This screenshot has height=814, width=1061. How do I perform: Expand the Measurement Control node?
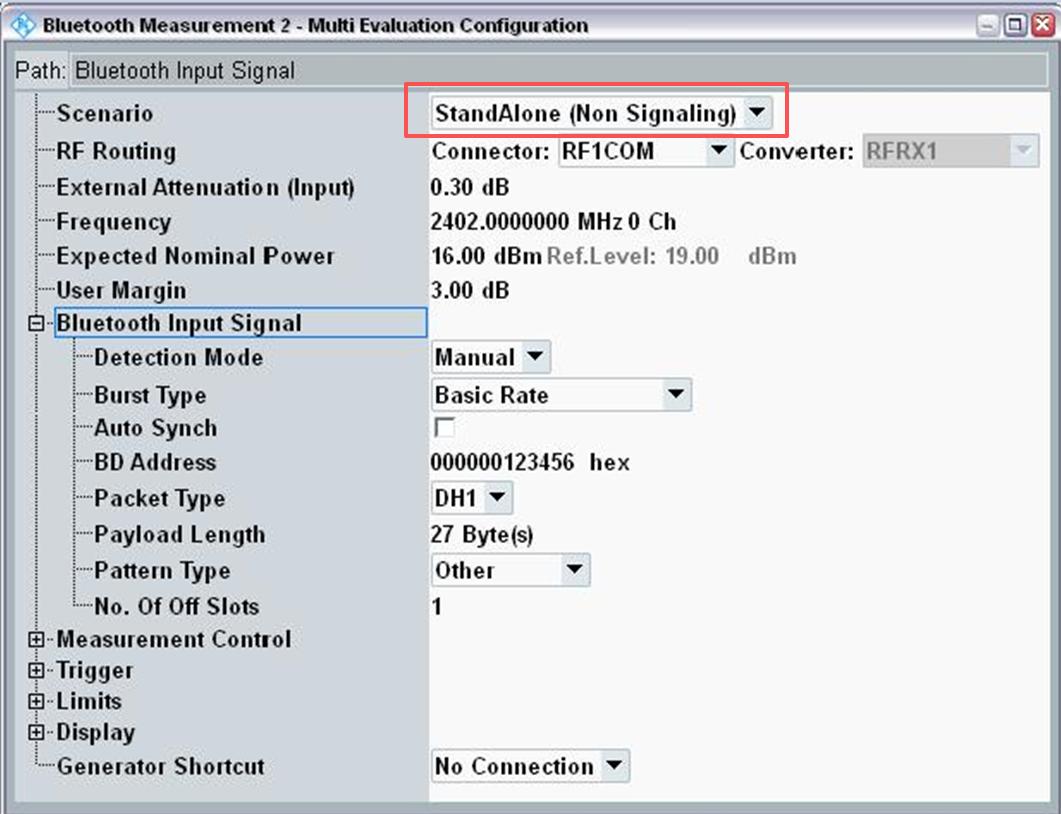click(37, 639)
